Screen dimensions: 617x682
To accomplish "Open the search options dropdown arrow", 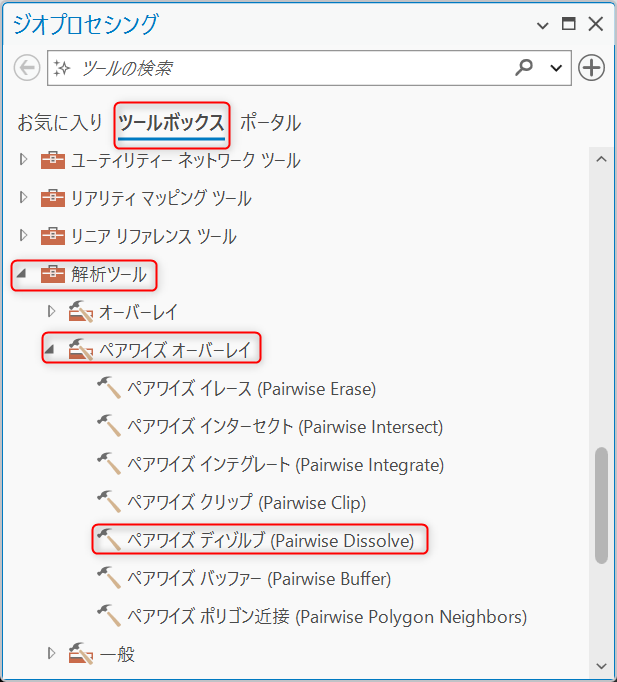I will tap(556, 68).
